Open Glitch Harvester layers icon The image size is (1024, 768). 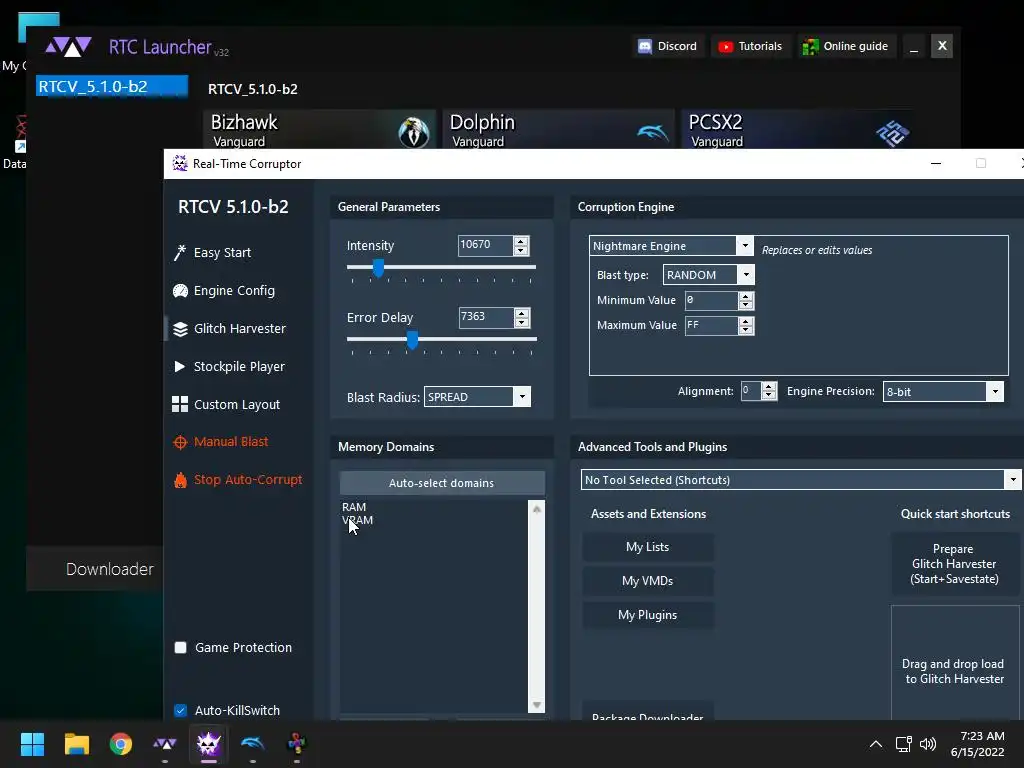point(180,329)
